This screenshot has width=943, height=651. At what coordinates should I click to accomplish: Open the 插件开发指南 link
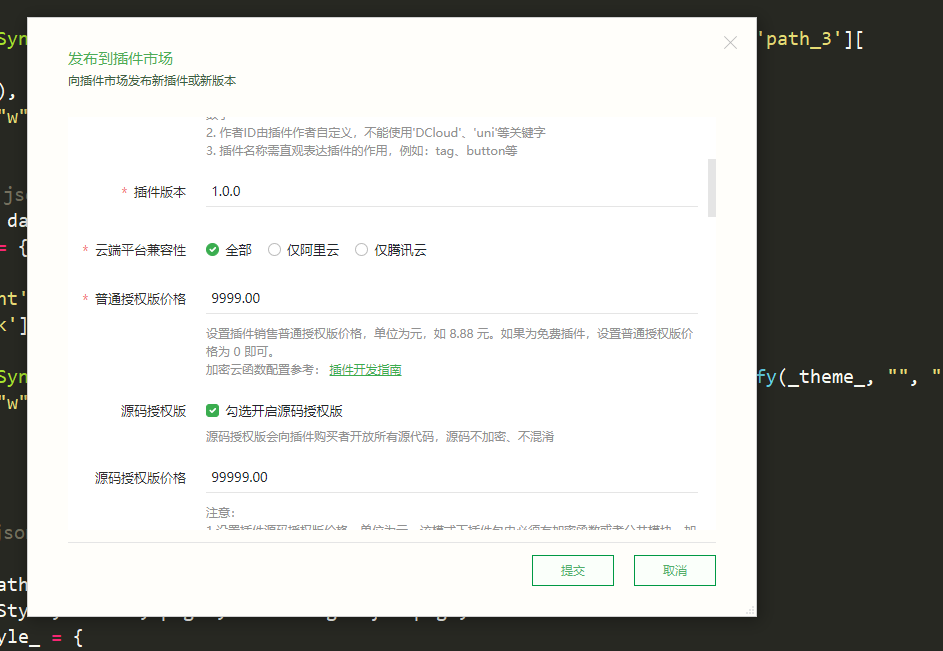365,370
